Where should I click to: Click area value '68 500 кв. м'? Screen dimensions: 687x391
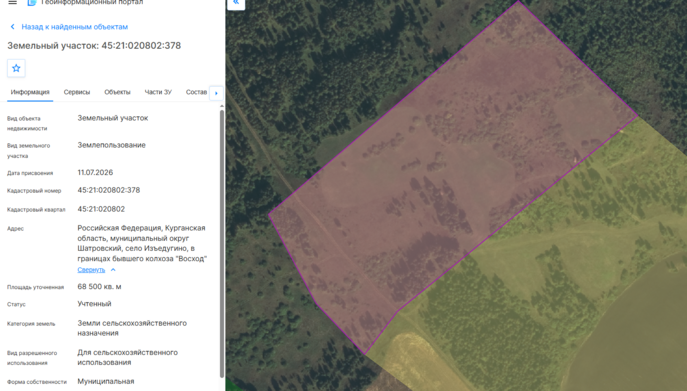click(x=99, y=287)
